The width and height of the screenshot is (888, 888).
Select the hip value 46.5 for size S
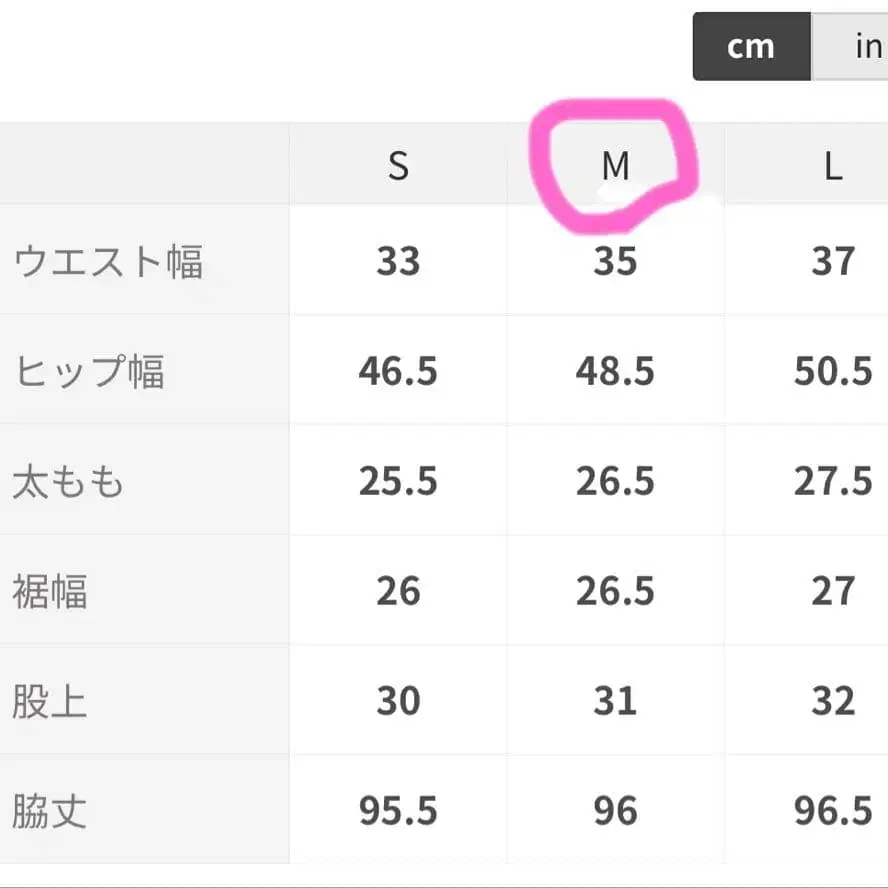tap(399, 370)
